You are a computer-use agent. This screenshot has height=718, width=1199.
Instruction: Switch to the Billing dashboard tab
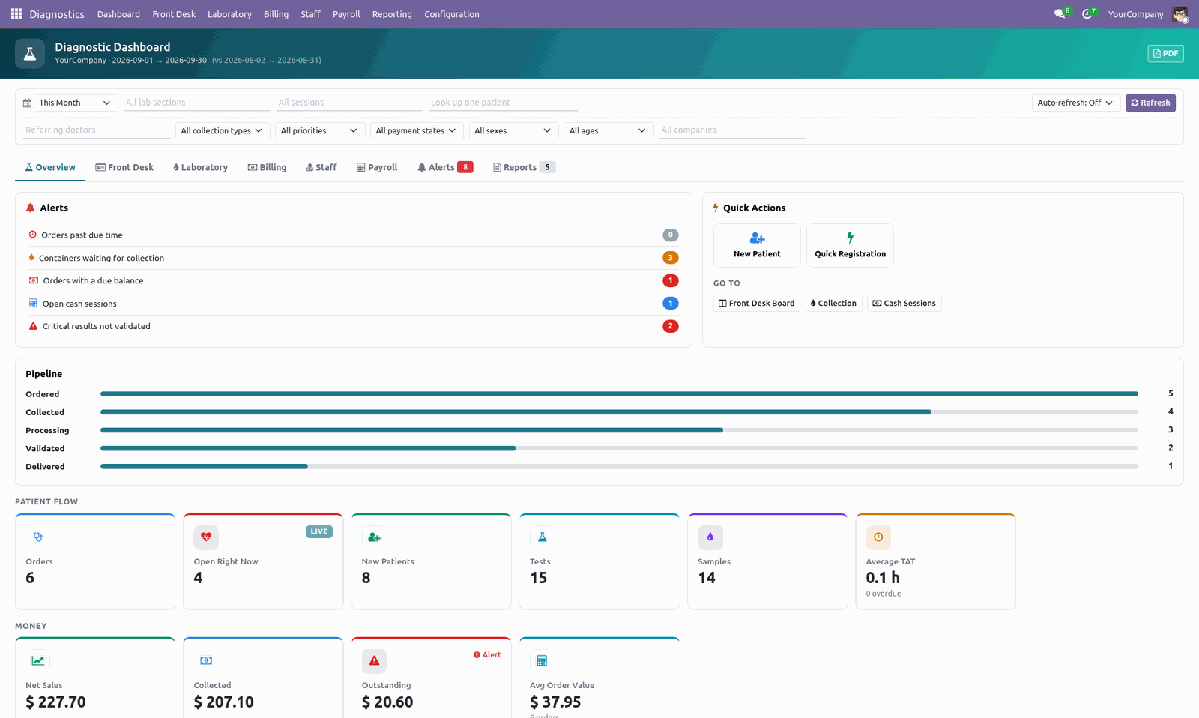(267, 167)
